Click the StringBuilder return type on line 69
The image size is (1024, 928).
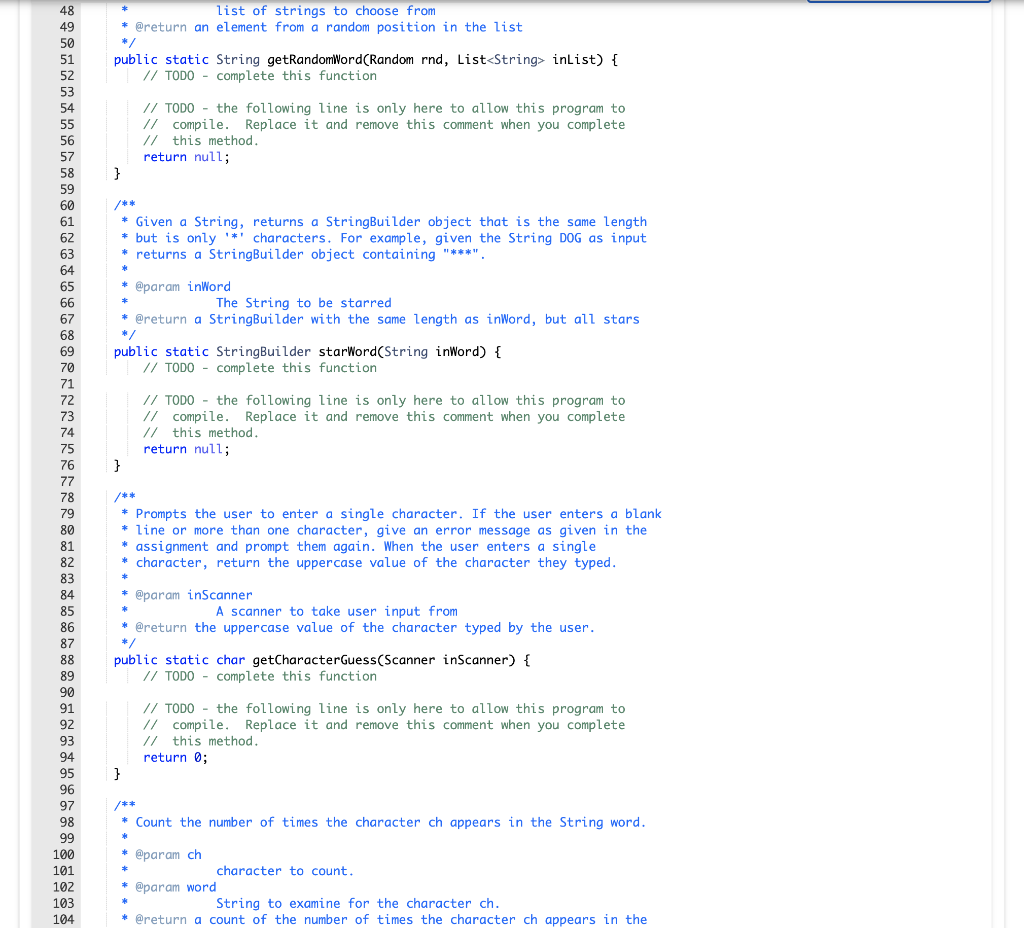point(263,351)
